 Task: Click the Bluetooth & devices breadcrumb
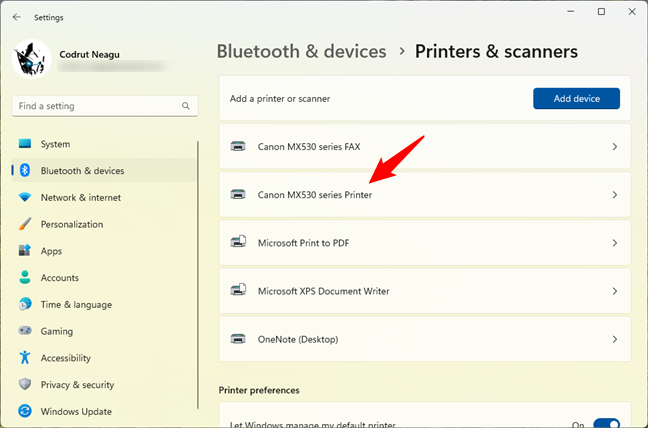tap(302, 51)
